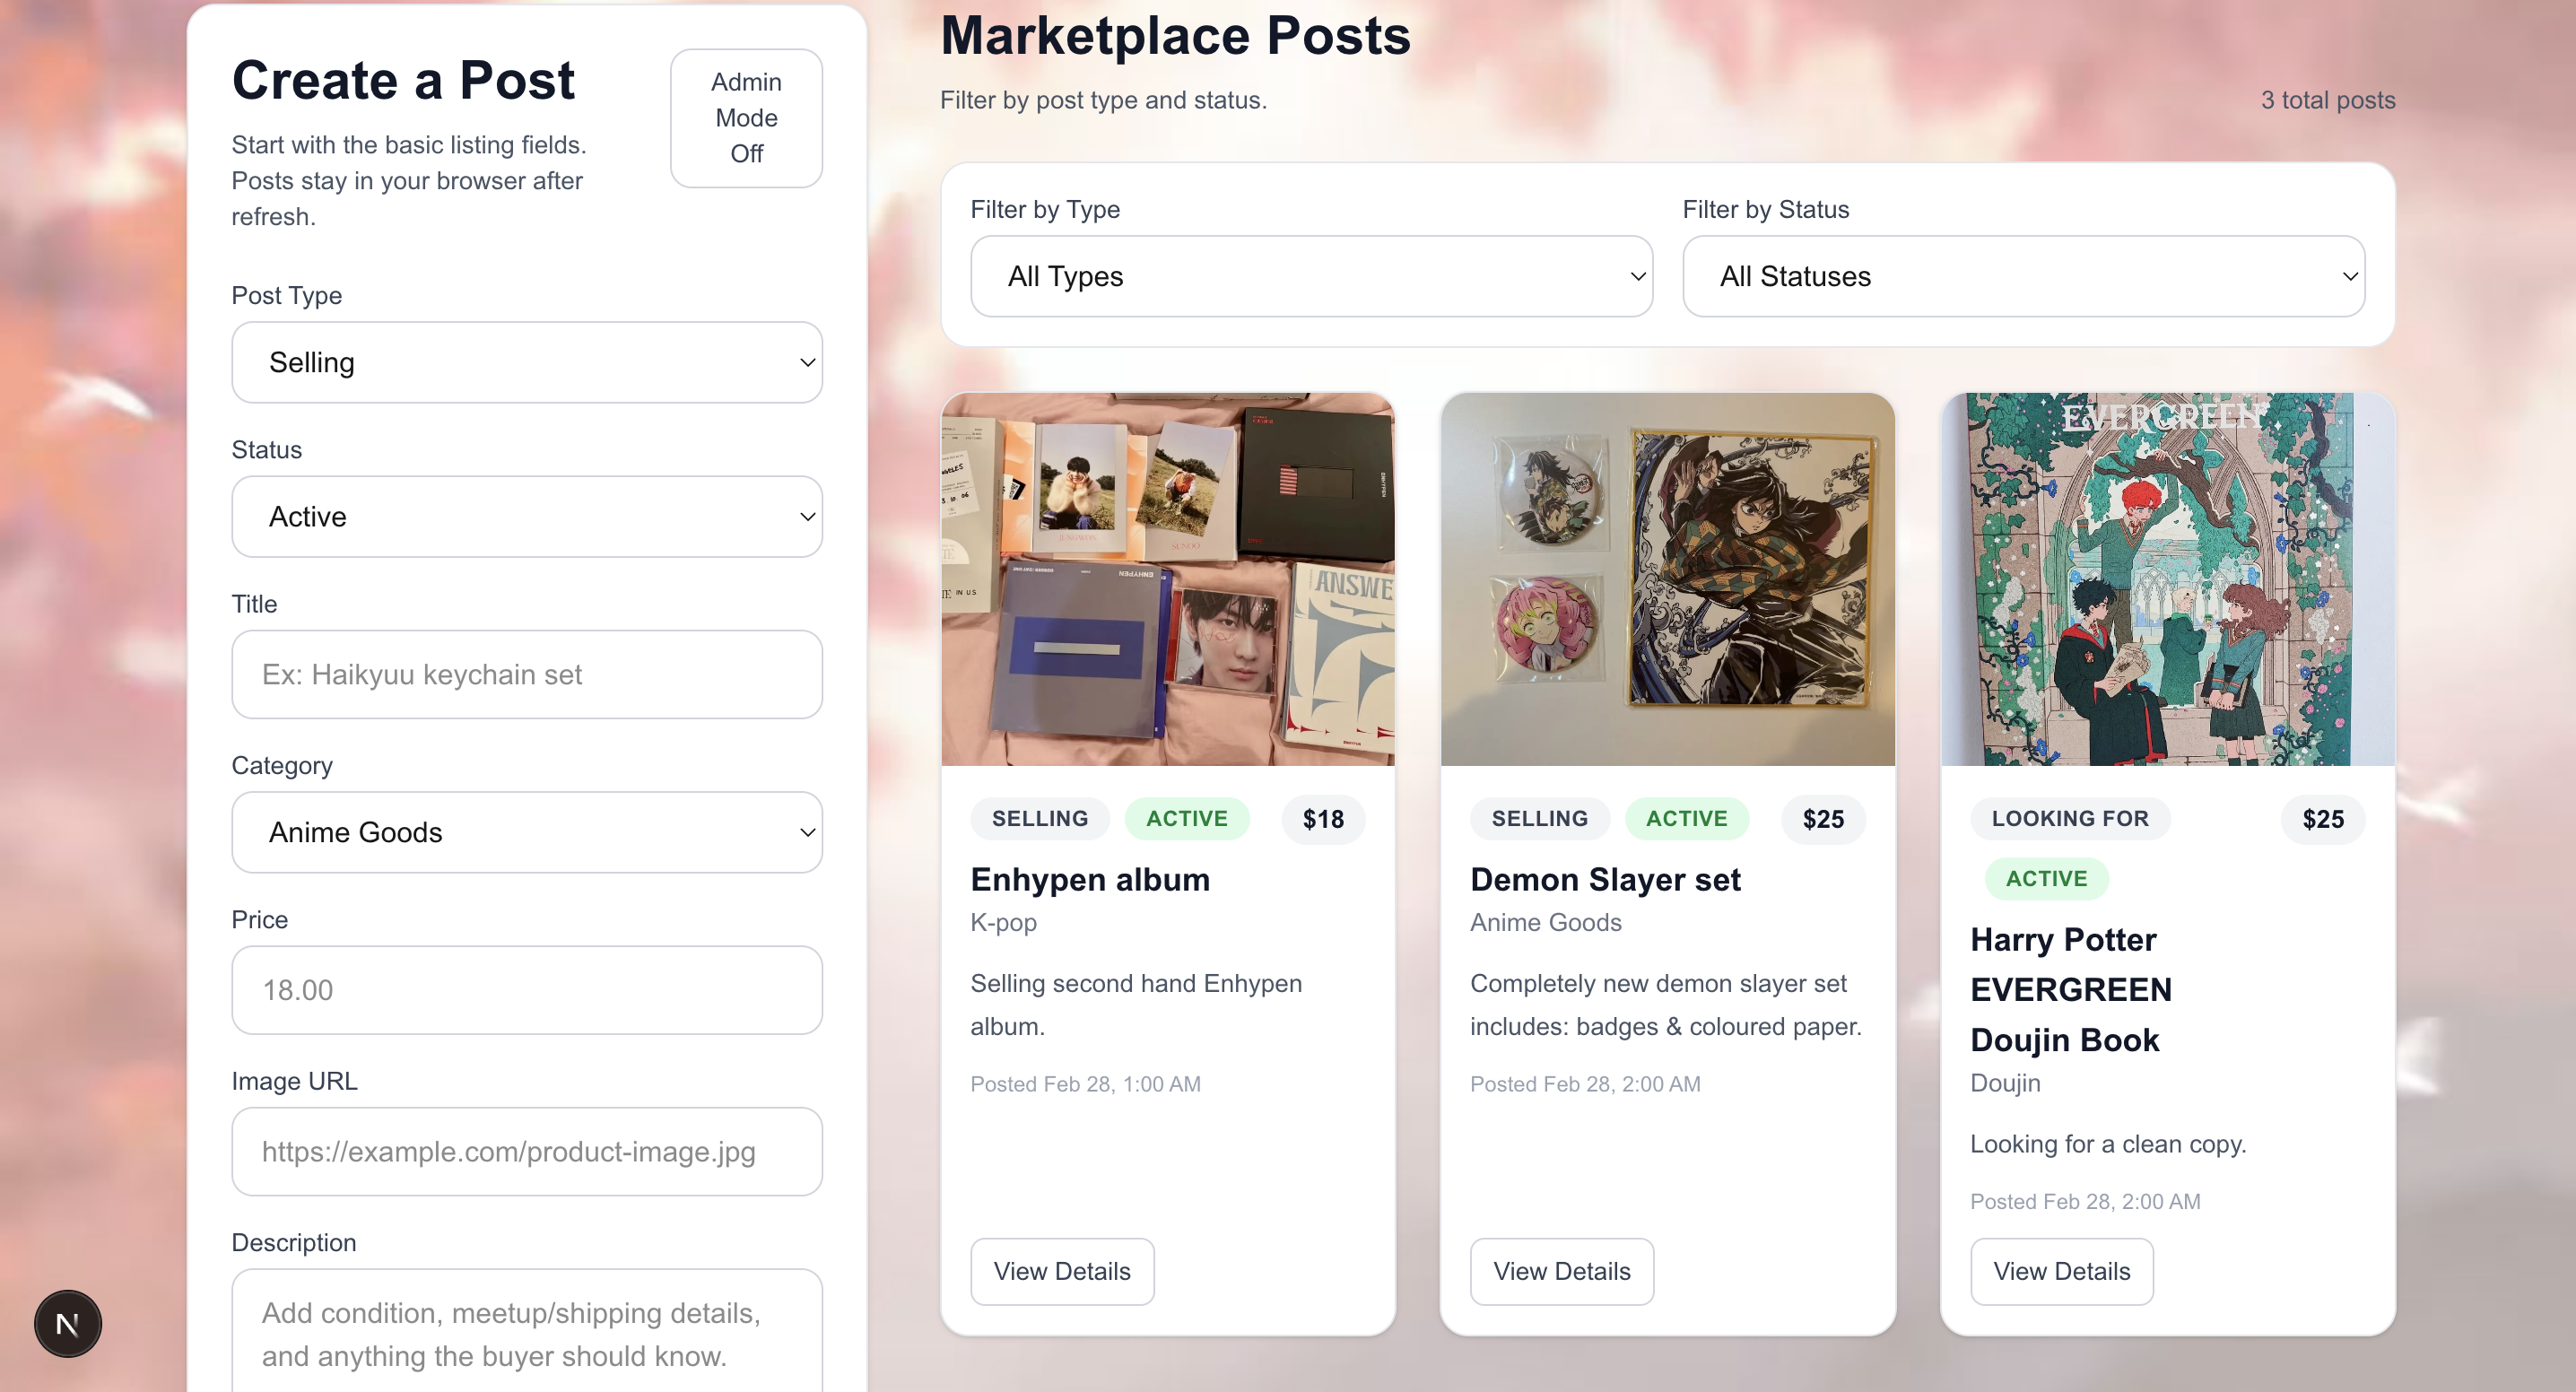View Details for Demon Slayer set
Screen dimensions: 2576x1392
[1561, 1271]
